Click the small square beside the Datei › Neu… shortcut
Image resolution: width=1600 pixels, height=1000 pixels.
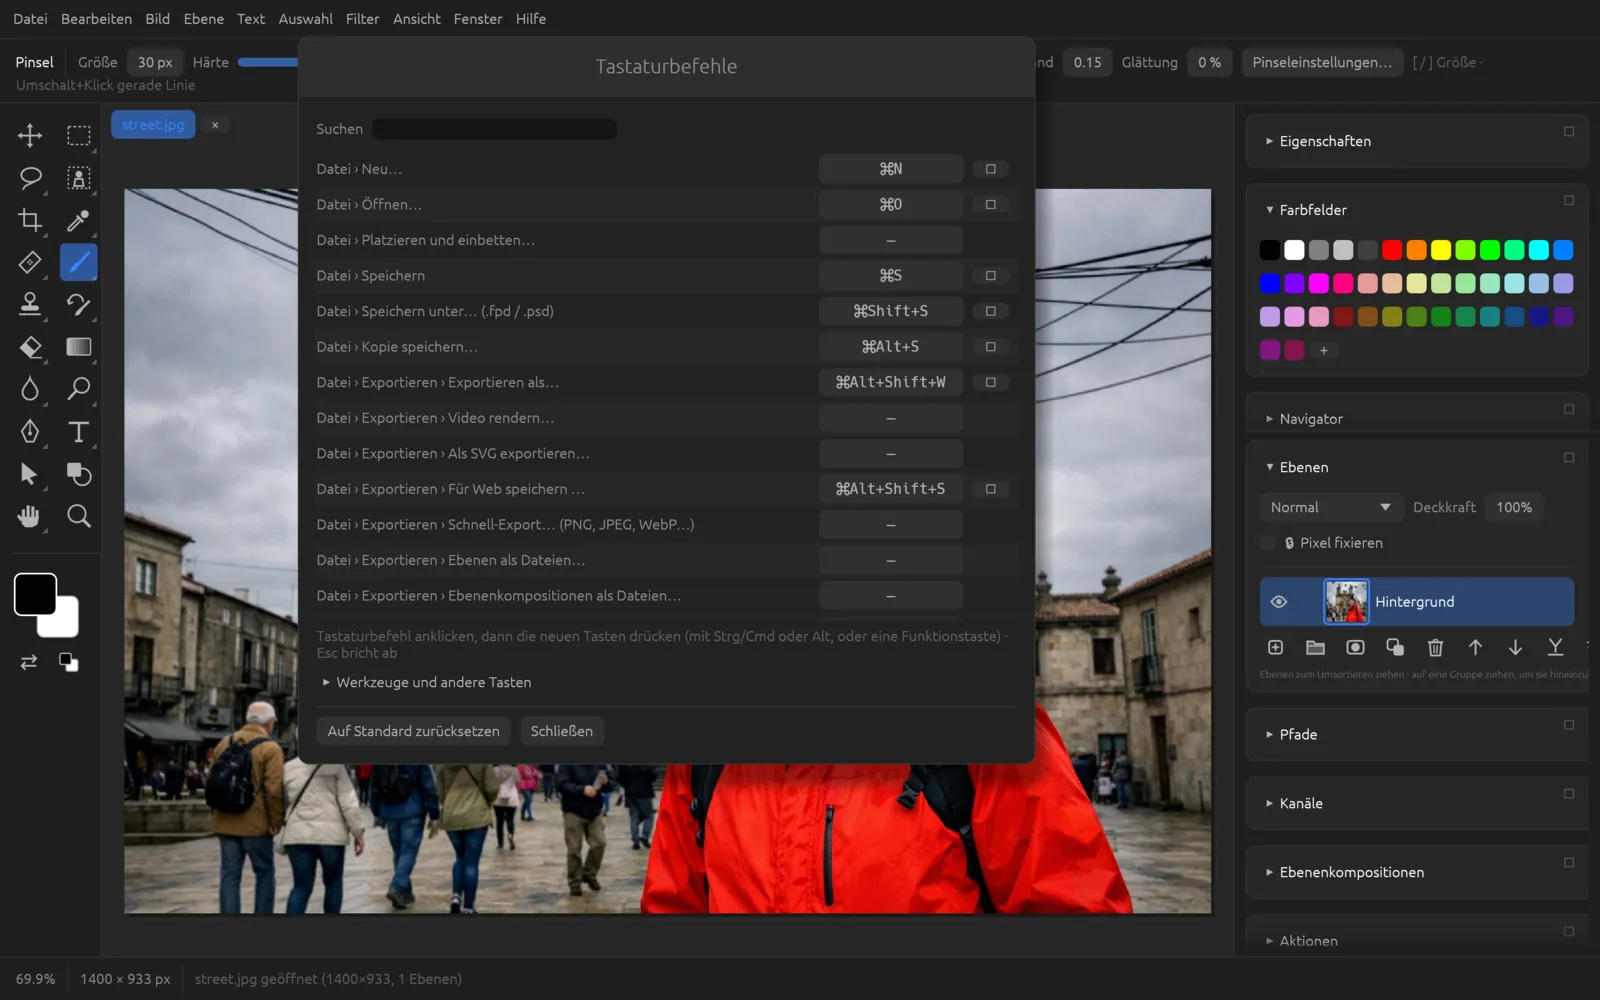(x=991, y=169)
